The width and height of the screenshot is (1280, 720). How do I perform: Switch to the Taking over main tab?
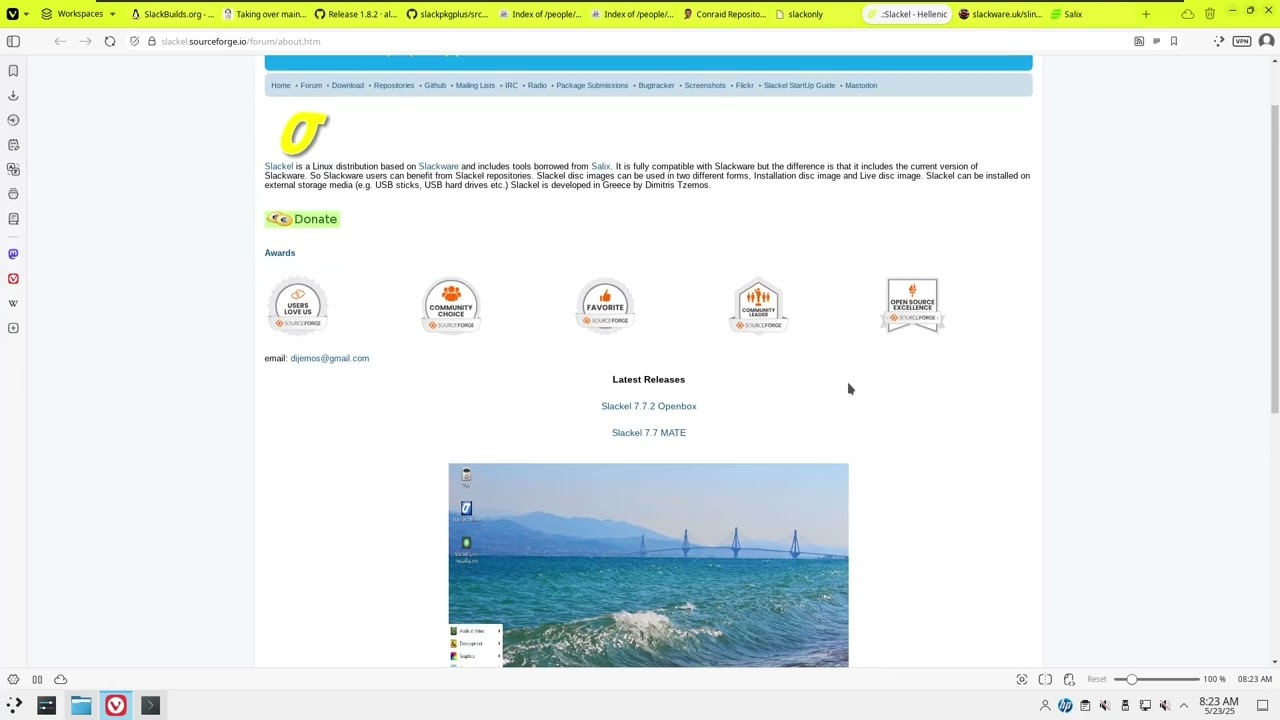point(263,14)
